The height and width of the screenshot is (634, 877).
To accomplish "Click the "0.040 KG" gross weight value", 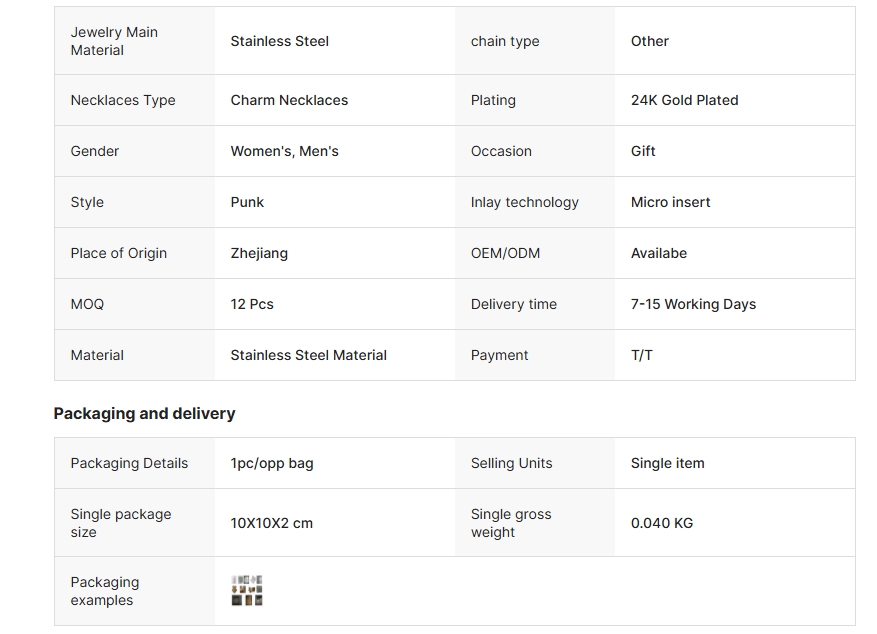I will pyautogui.click(x=661, y=523).
